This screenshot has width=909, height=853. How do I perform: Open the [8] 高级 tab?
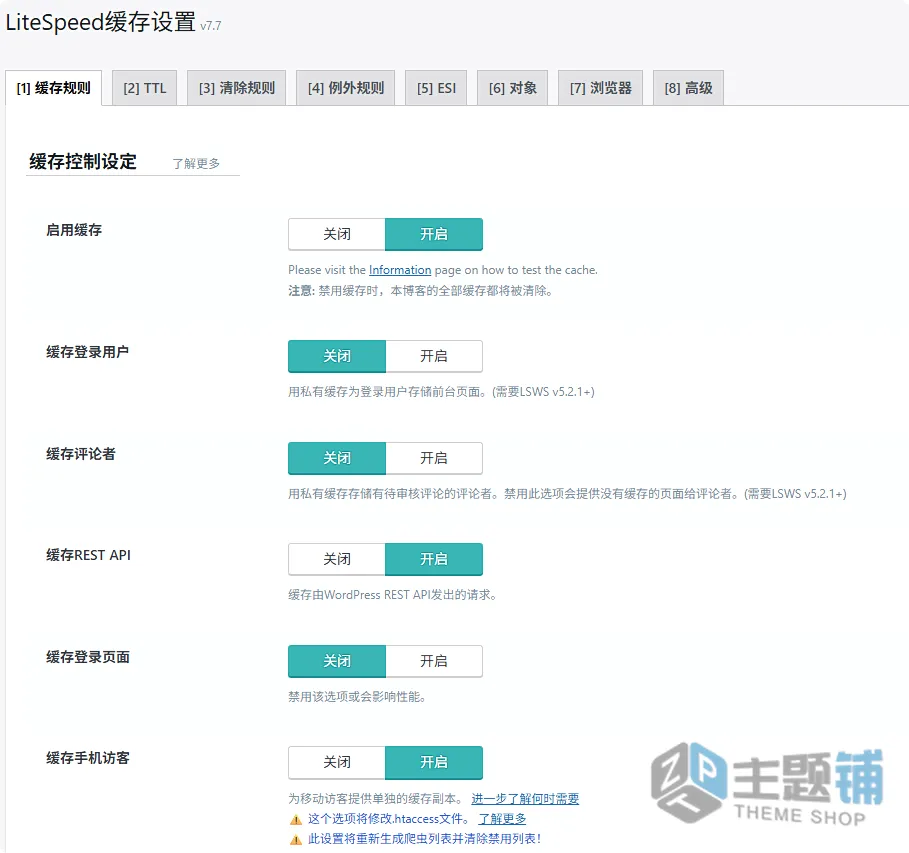click(x=688, y=88)
